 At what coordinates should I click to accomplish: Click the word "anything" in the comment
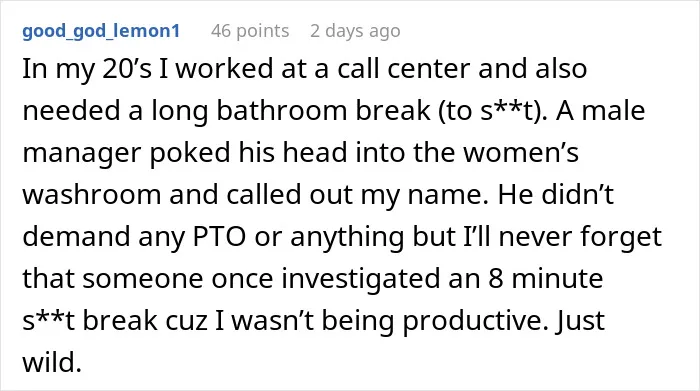347,237
